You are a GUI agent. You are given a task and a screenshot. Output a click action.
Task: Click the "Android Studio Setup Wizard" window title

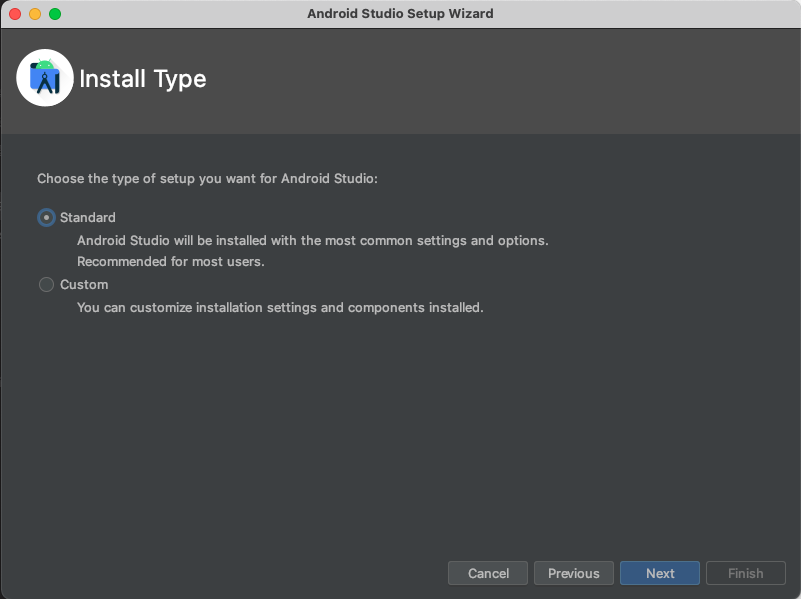[x=400, y=14]
